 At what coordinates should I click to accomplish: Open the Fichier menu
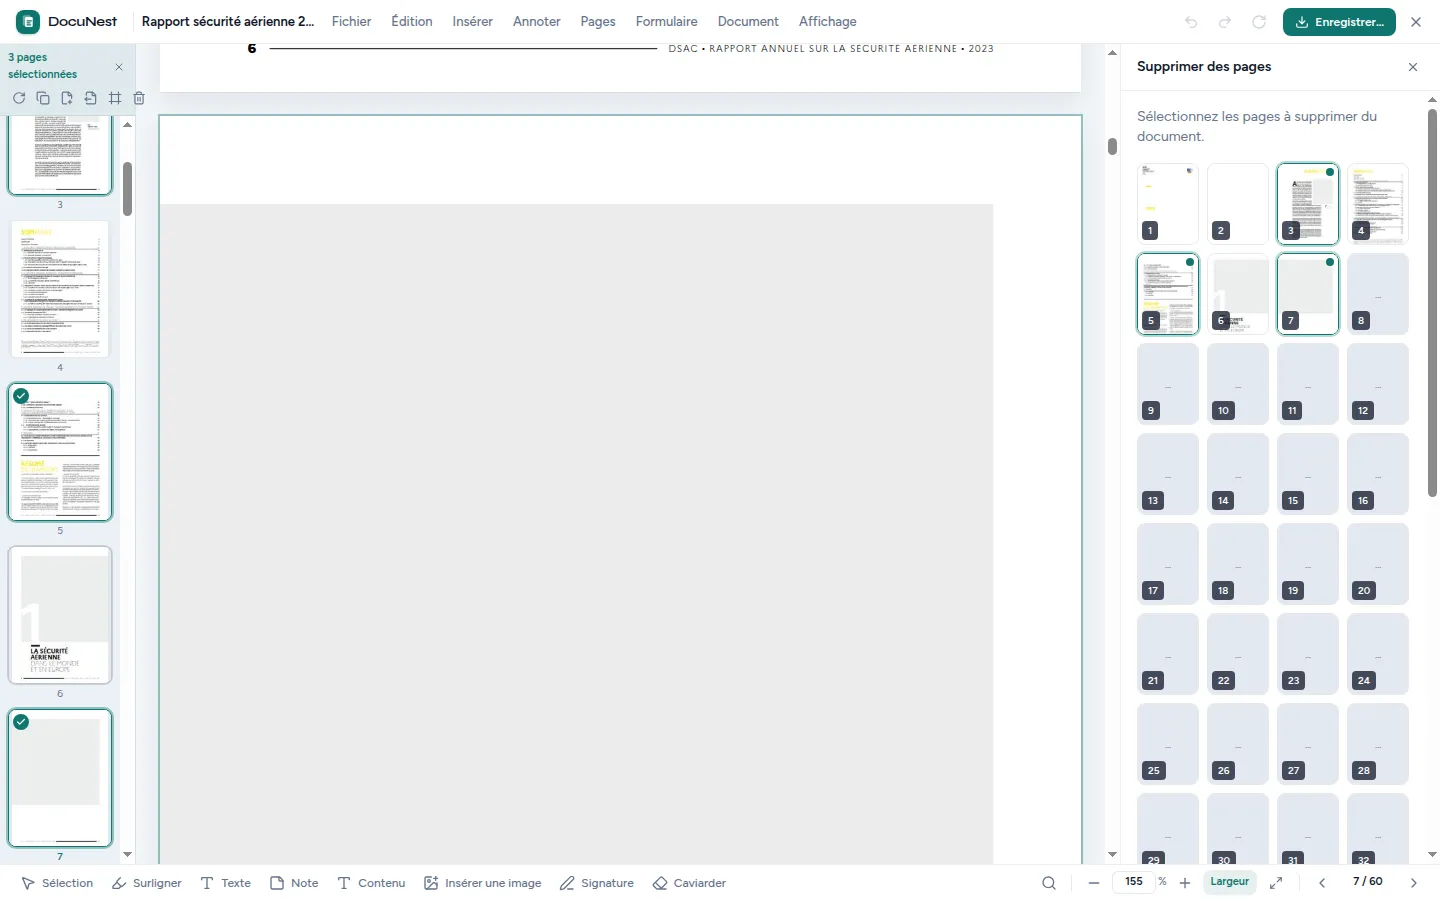(351, 21)
